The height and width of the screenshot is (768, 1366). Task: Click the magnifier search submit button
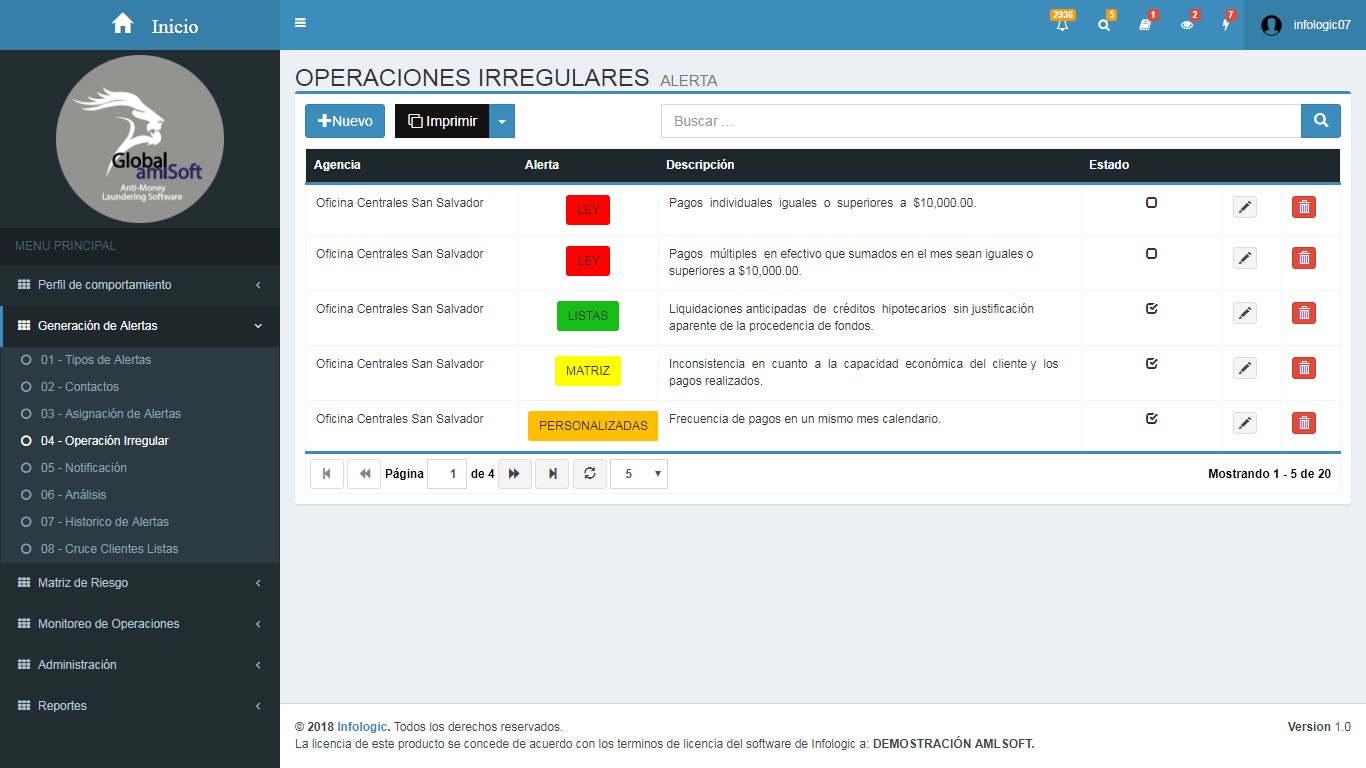(x=1320, y=121)
